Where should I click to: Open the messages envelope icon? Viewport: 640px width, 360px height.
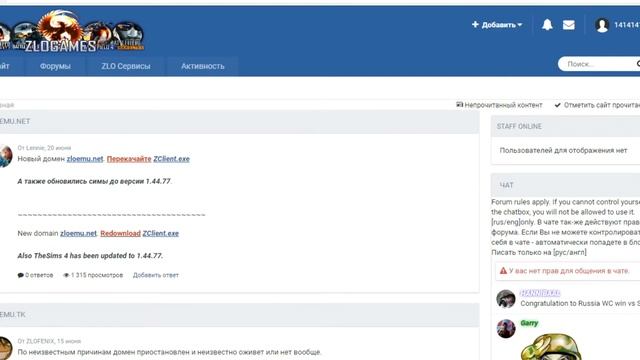569,25
